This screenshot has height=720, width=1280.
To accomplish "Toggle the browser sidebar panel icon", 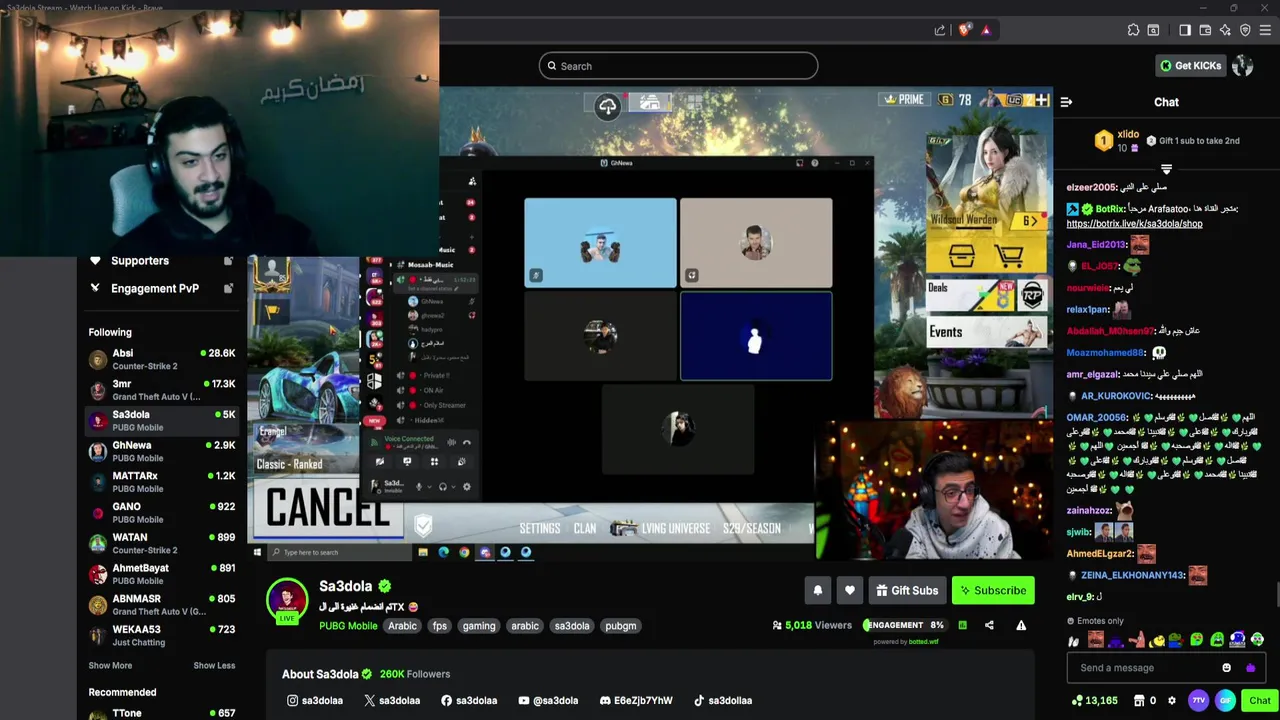I will pos(1185,30).
